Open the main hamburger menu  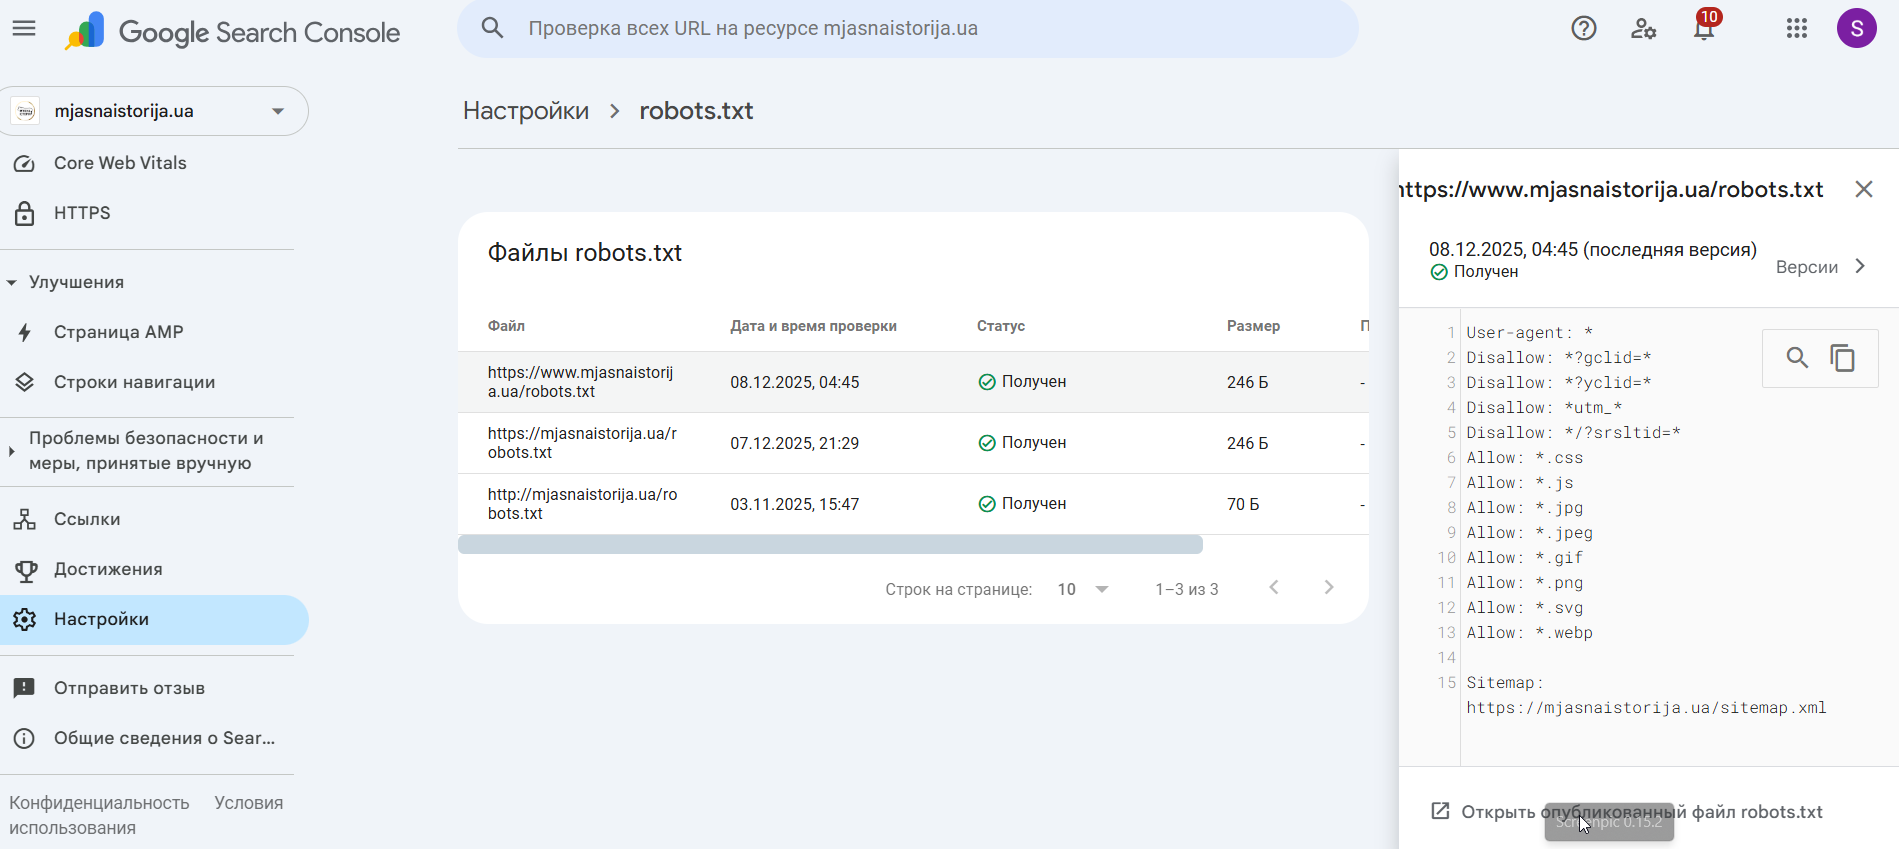click(24, 29)
